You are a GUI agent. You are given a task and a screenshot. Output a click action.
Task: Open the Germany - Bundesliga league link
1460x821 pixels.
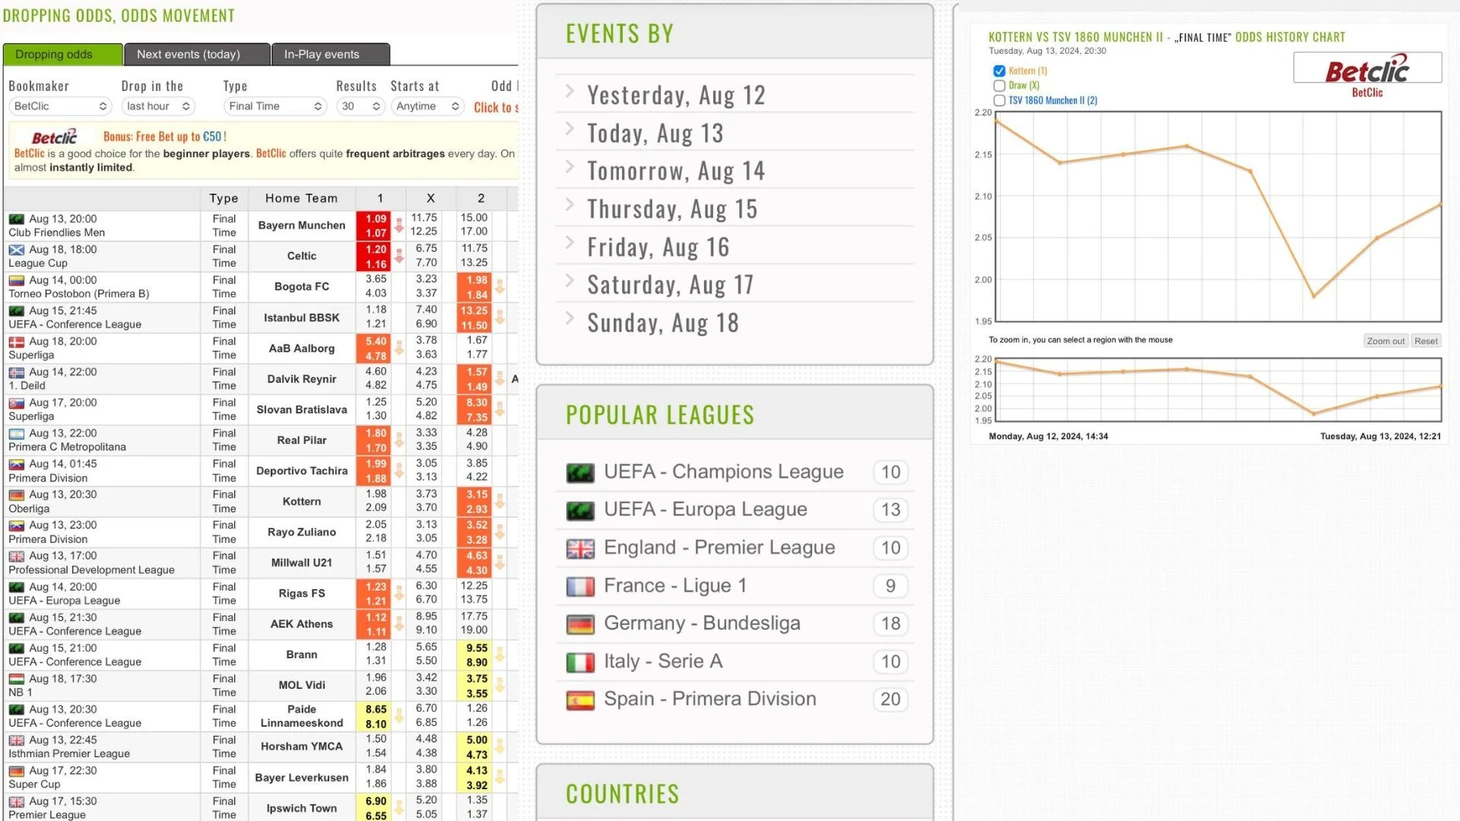(x=702, y=623)
